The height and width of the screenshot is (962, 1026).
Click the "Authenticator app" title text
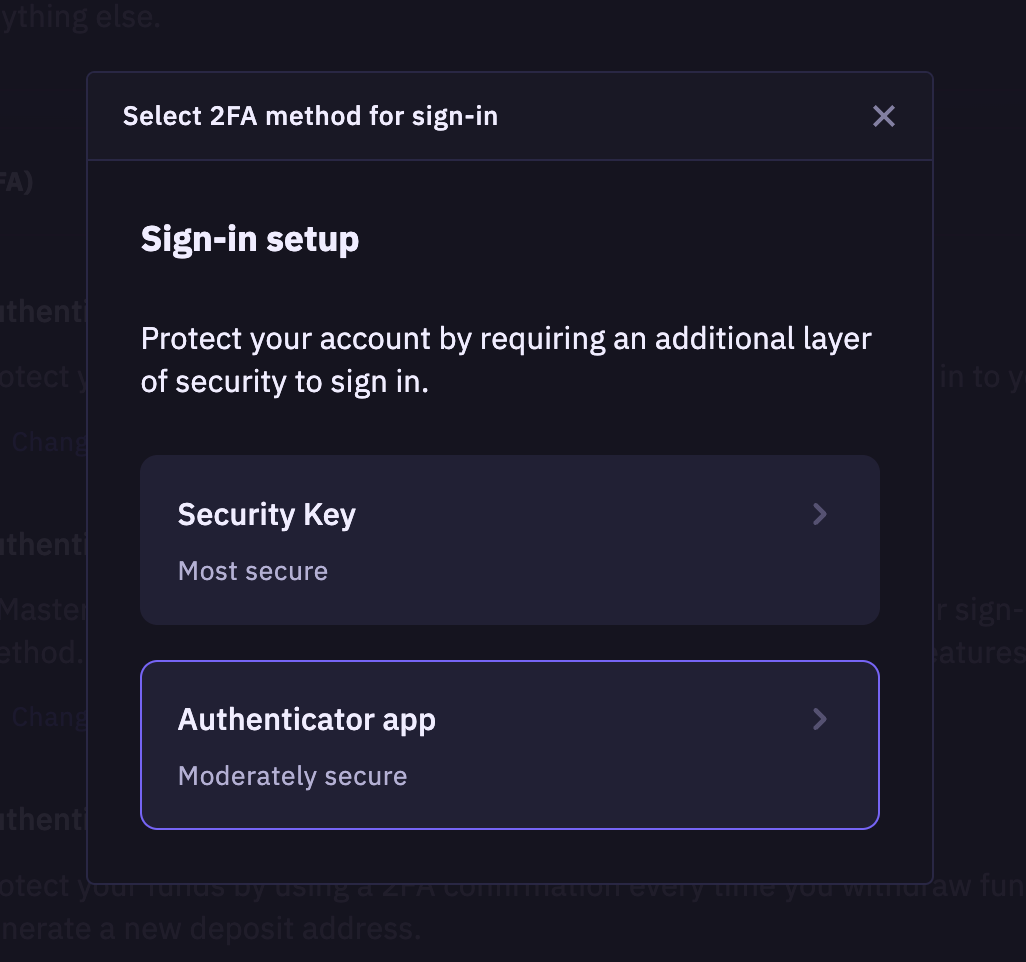306,719
